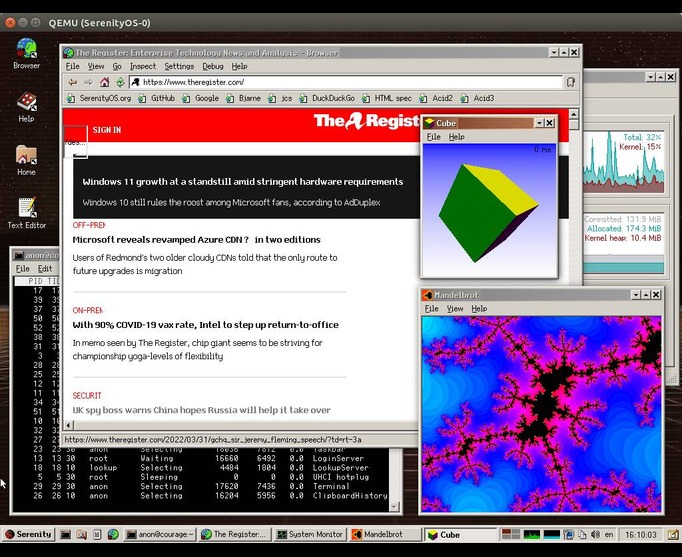Open Microsoft reveals revamped Azure CDN article

click(x=196, y=240)
